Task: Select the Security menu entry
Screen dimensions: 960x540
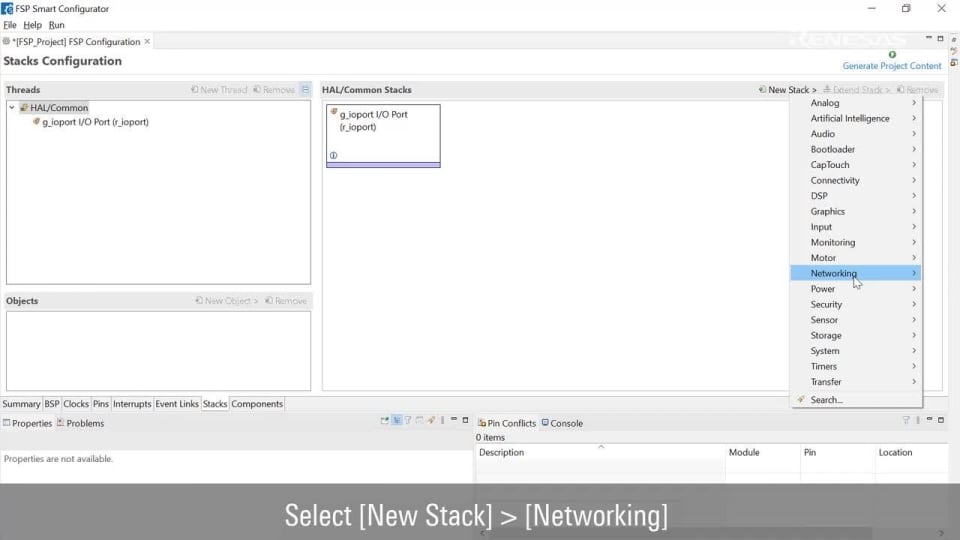Action: pos(856,304)
